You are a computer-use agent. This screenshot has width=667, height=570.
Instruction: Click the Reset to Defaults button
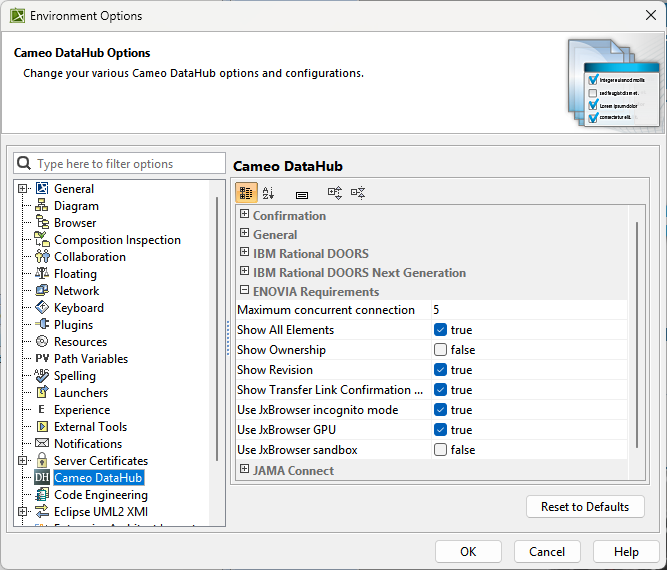[585, 507]
